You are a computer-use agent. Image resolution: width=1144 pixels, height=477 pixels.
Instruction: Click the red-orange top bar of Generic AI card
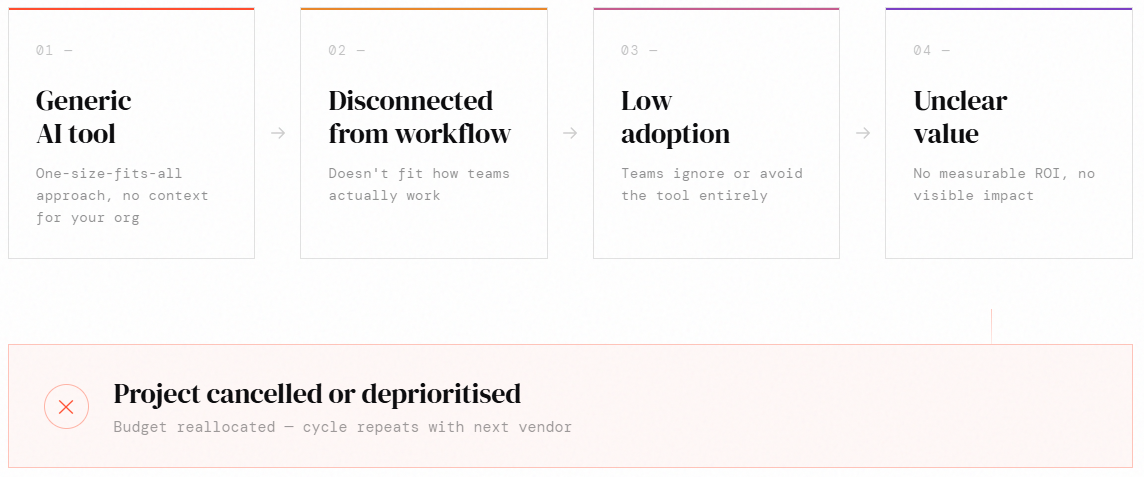click(x=131, y=9)
